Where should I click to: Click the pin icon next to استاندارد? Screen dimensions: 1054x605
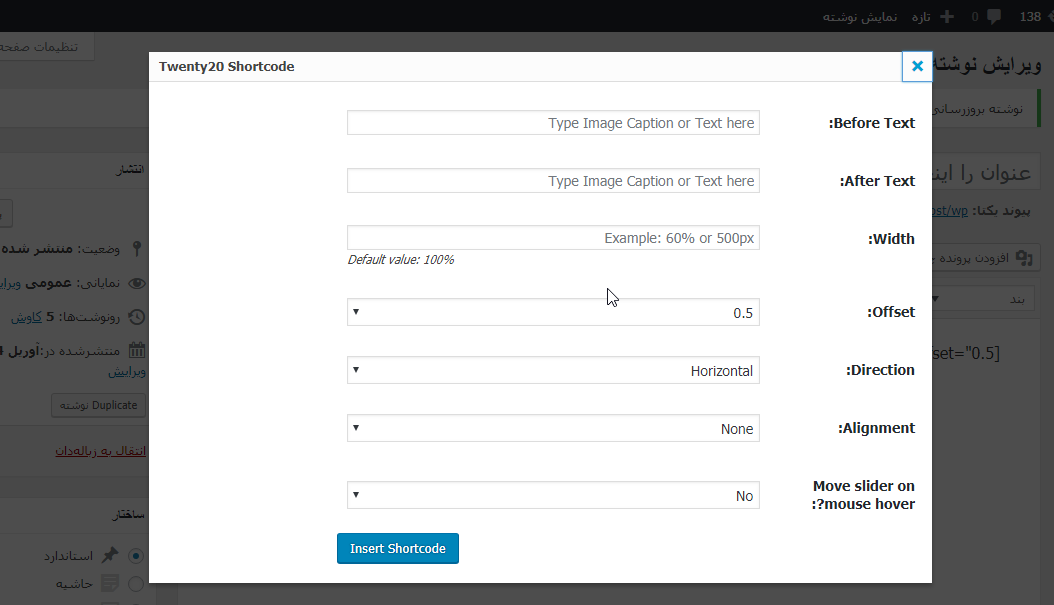[110, 555]
